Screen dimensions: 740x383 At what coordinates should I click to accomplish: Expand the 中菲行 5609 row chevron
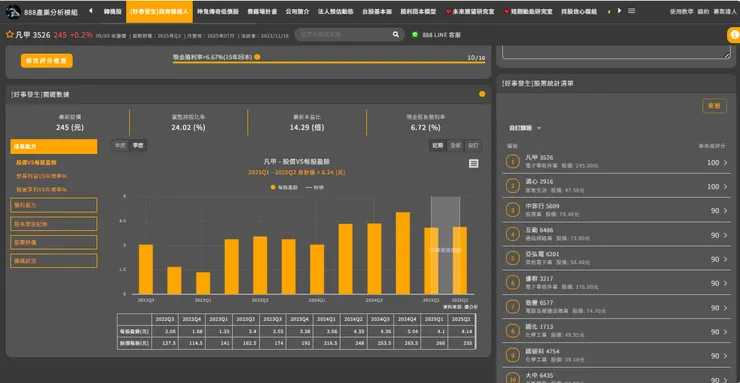coord(725,211)
